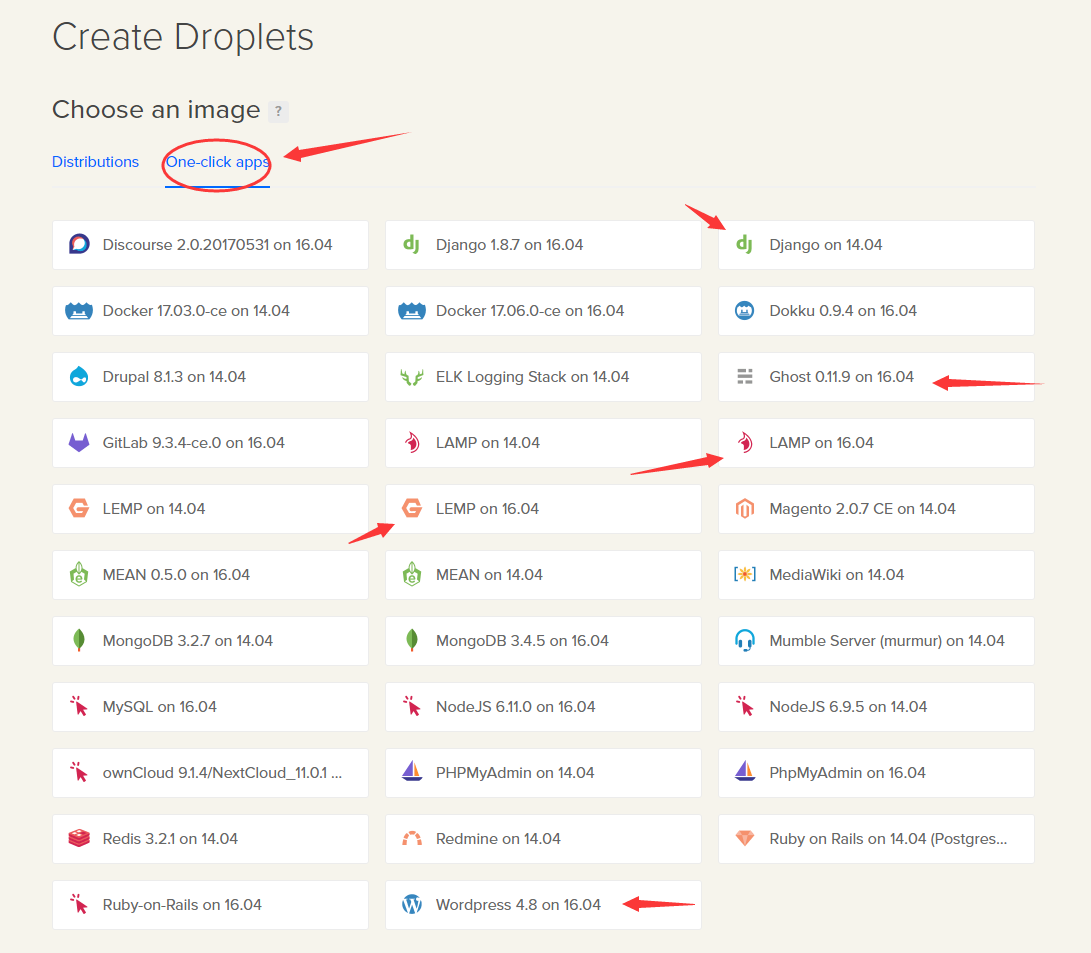Screen dimensions: 1091x953
Task: Select MongoDB 3.4.5 on 16.04 text
Action: (x=522, y=641)
